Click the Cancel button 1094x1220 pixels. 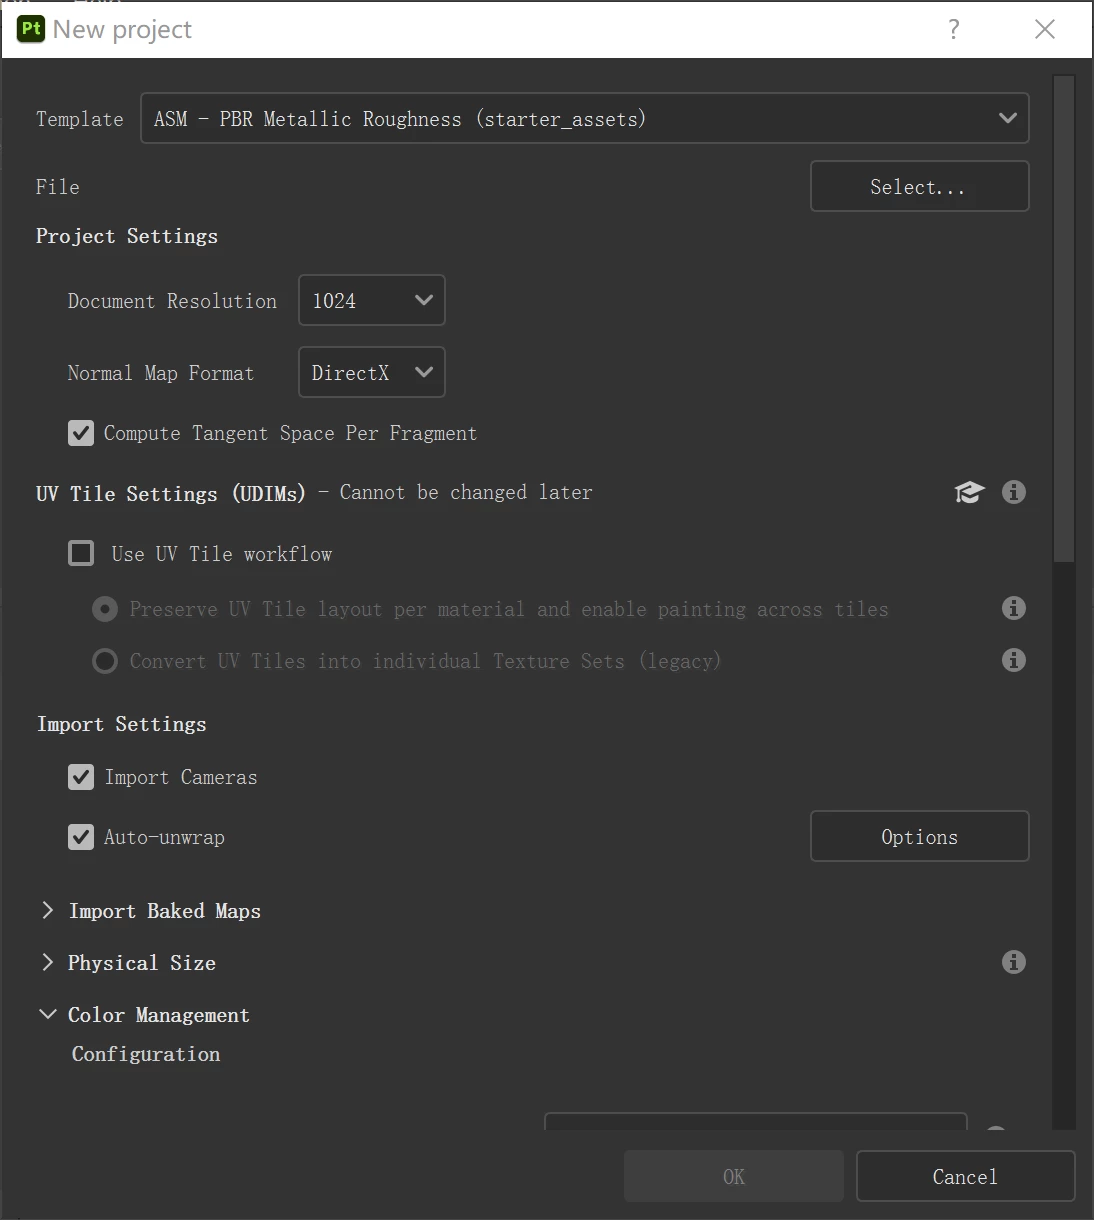click(x=965, y=1176)
